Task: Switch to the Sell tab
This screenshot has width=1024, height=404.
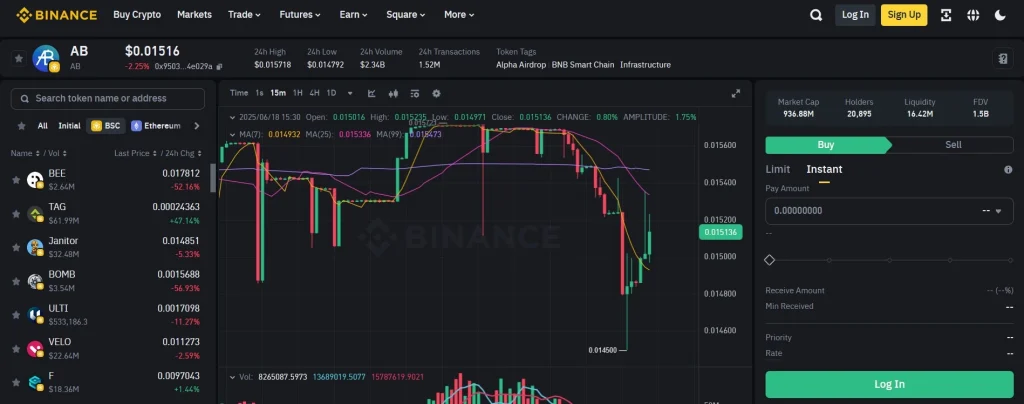Action: [953, 144]
